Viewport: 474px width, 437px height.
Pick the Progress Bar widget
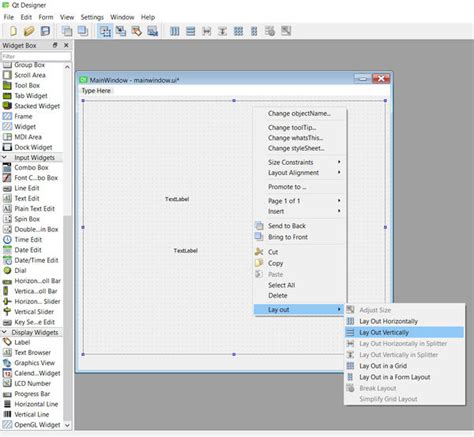coord(31,394)
